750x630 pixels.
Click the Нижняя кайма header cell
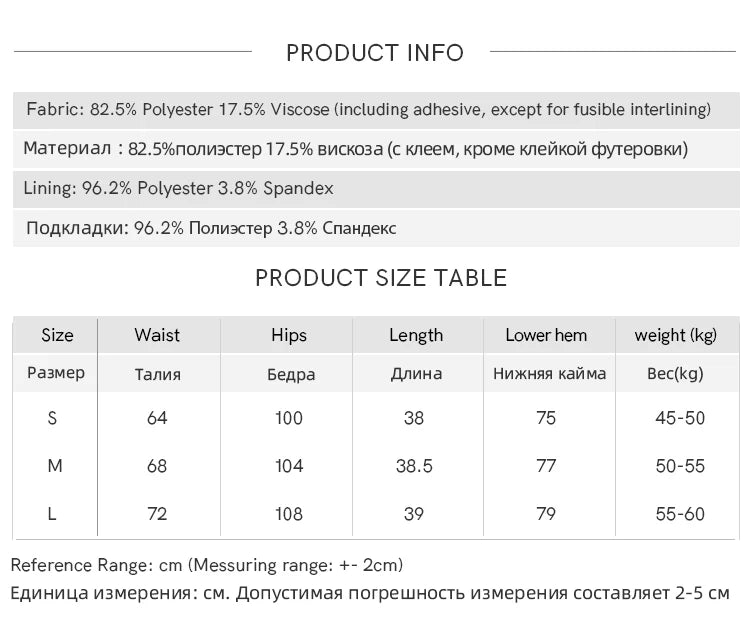point(550,373)
